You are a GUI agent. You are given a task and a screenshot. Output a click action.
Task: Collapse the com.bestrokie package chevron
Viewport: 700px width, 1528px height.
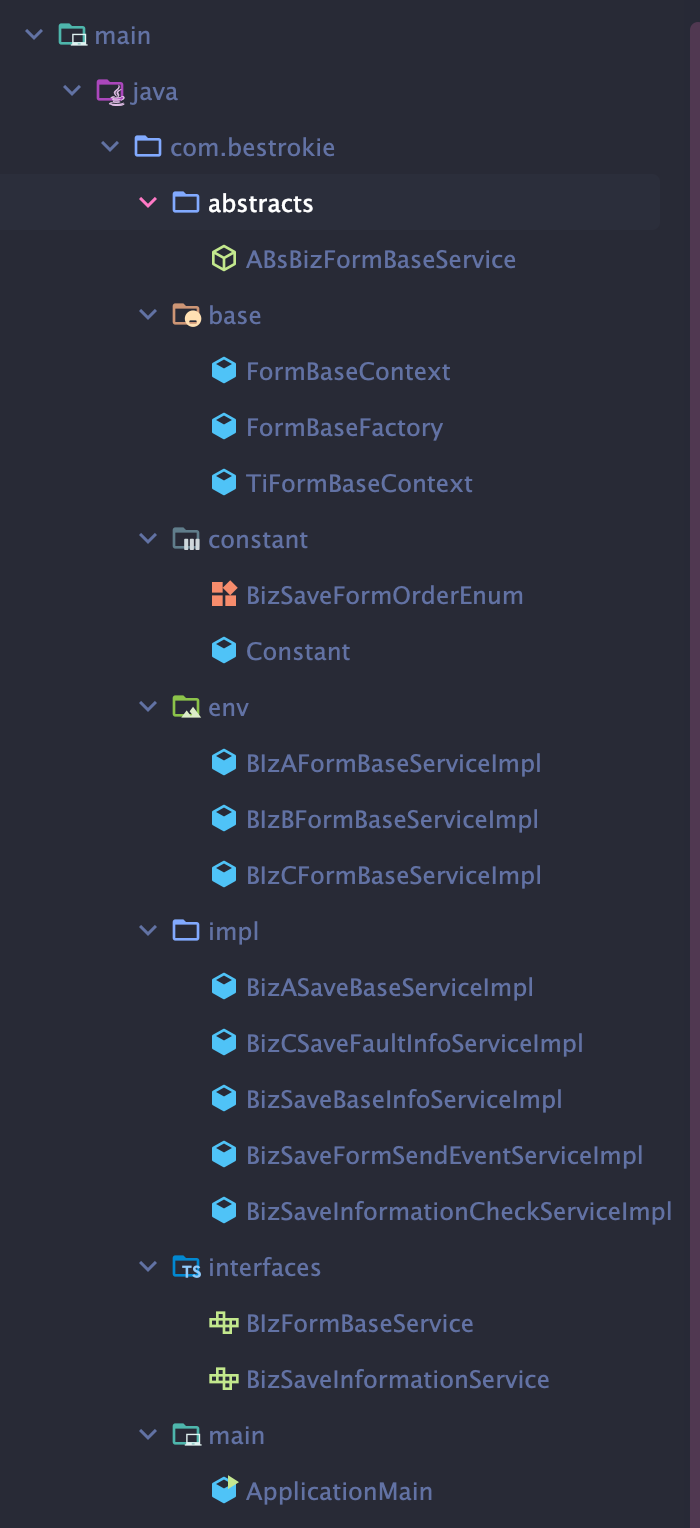click(x=110, y=147)
